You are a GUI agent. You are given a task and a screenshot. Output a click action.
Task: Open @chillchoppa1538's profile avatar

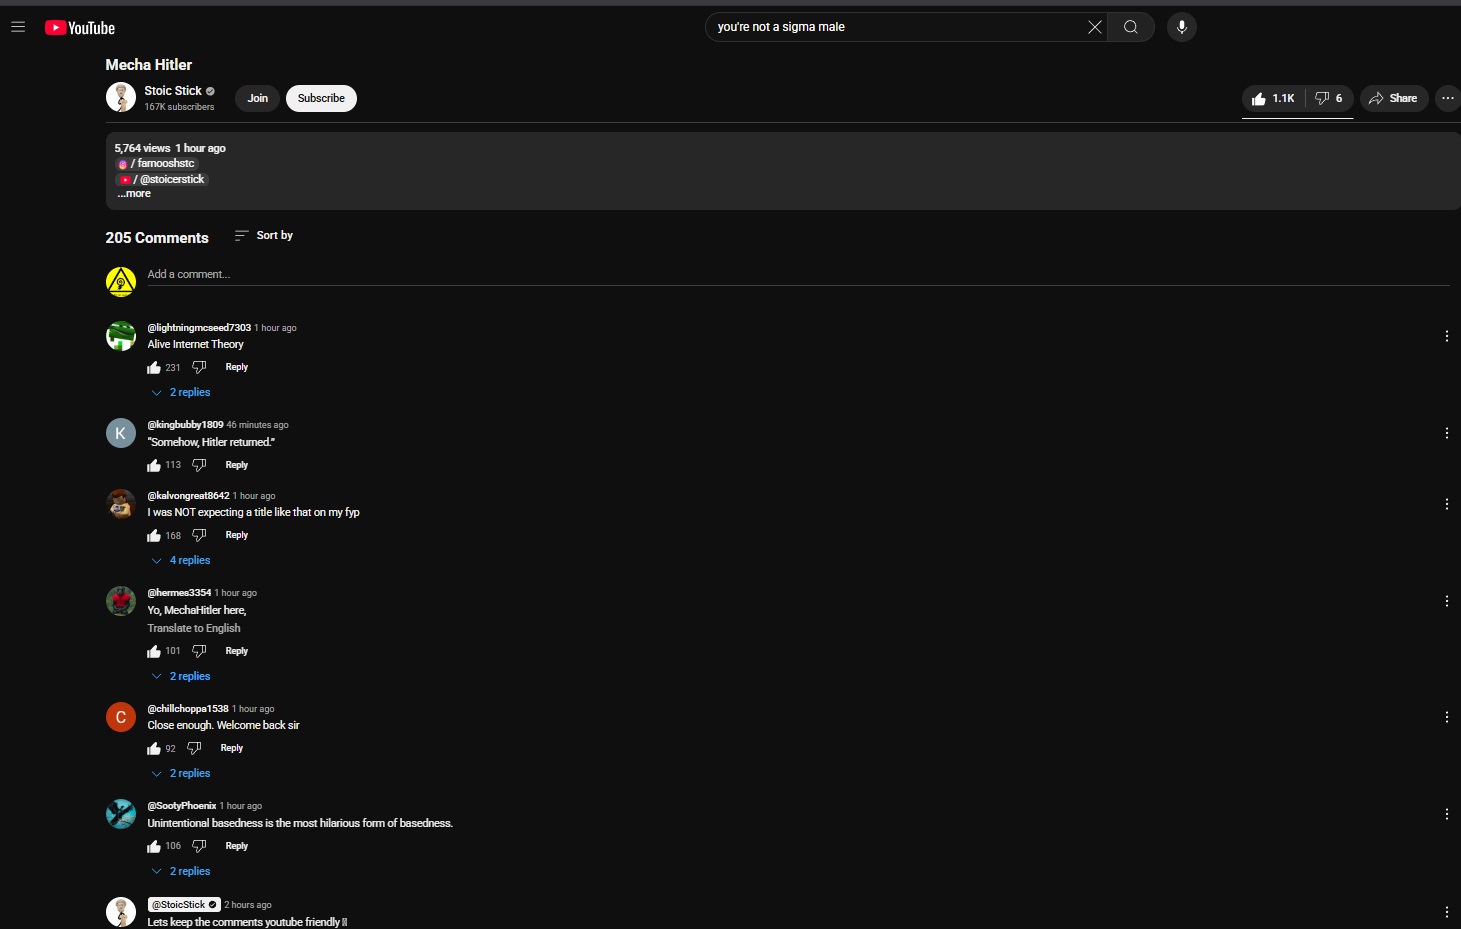[x=121, y=717]
